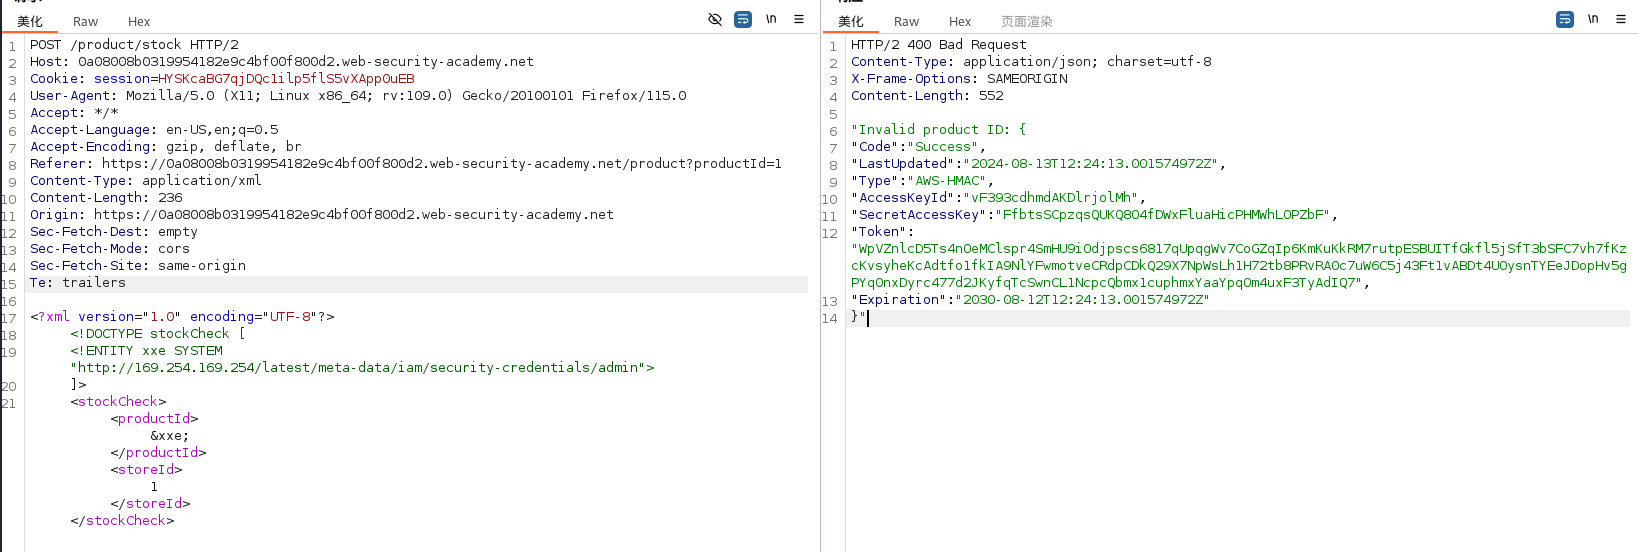Toggle the \n non-printable chars in response pane
The width and height of the screenshot is (1638, 552).
click(x=1593, y=19)
